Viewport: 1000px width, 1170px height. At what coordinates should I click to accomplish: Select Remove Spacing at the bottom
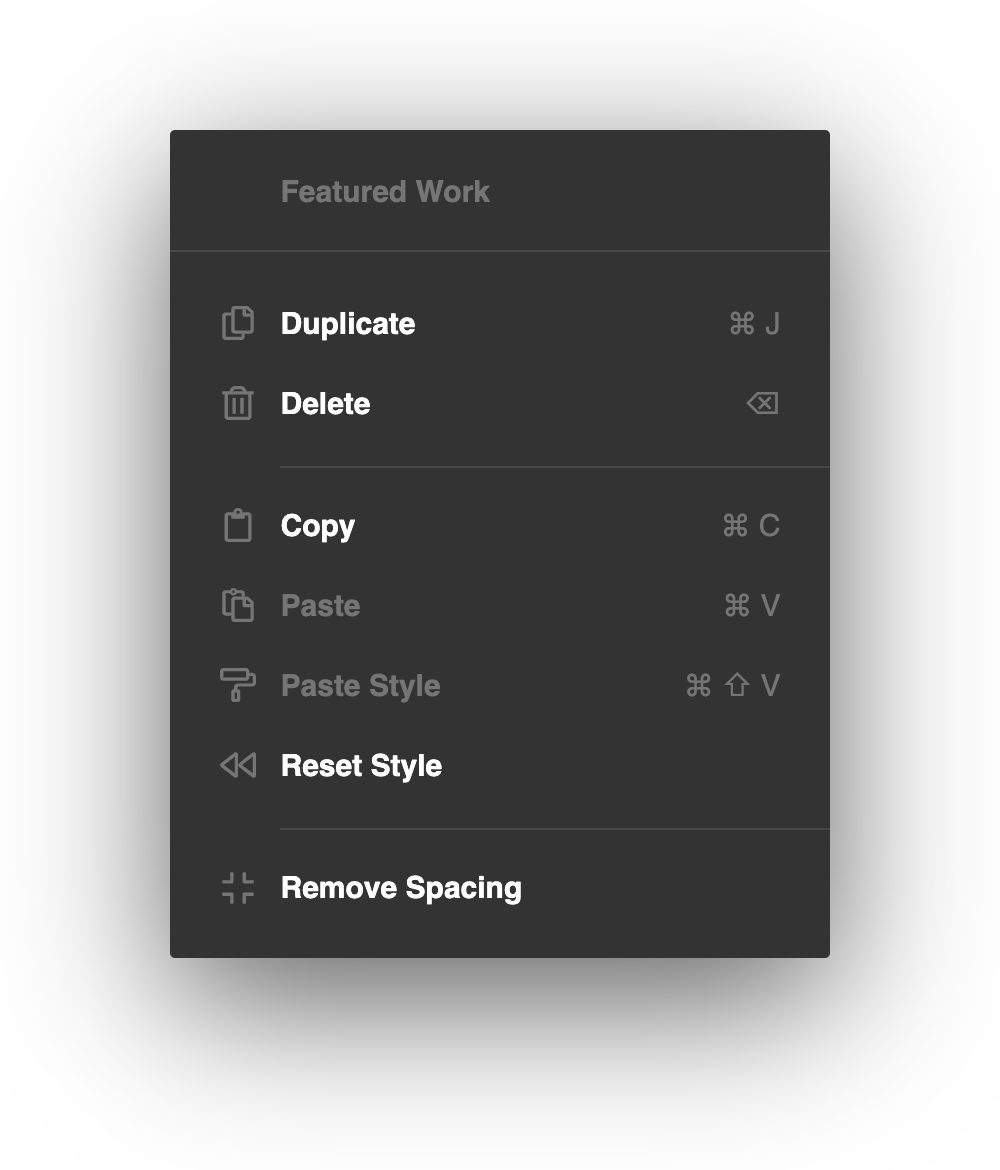(x=401, y=887)
